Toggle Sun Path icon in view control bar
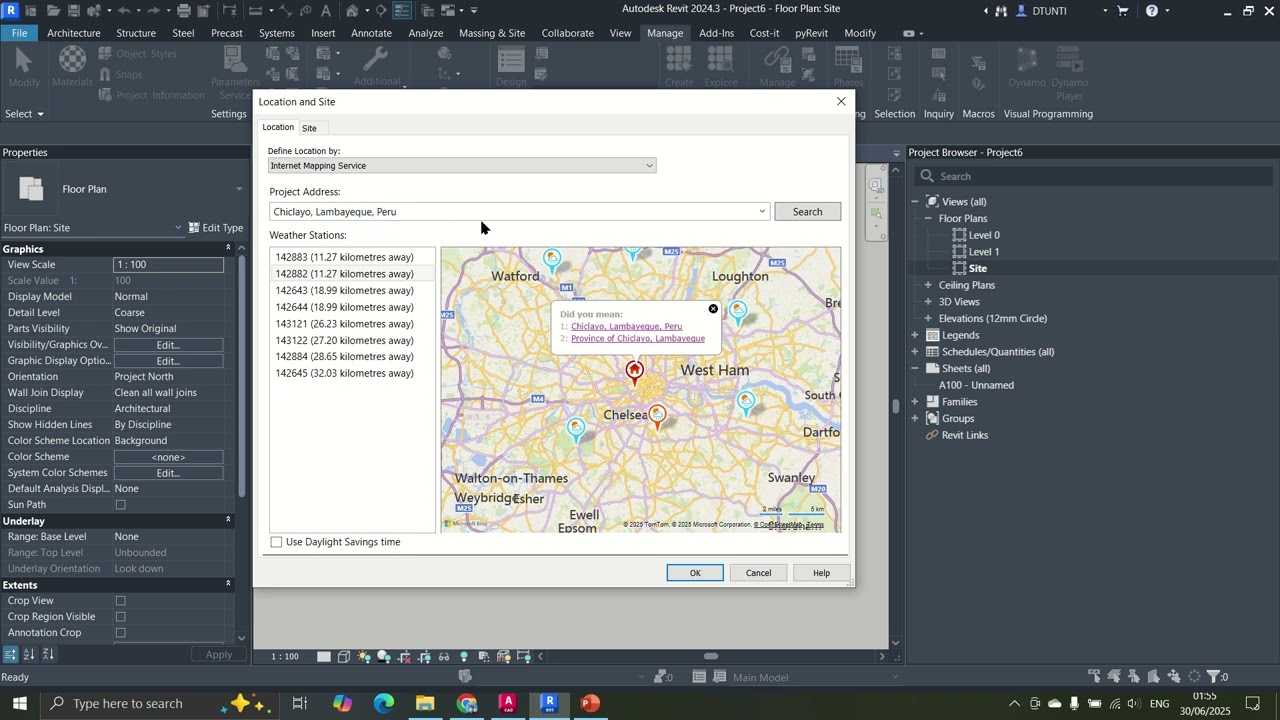 tap(364, 657)
